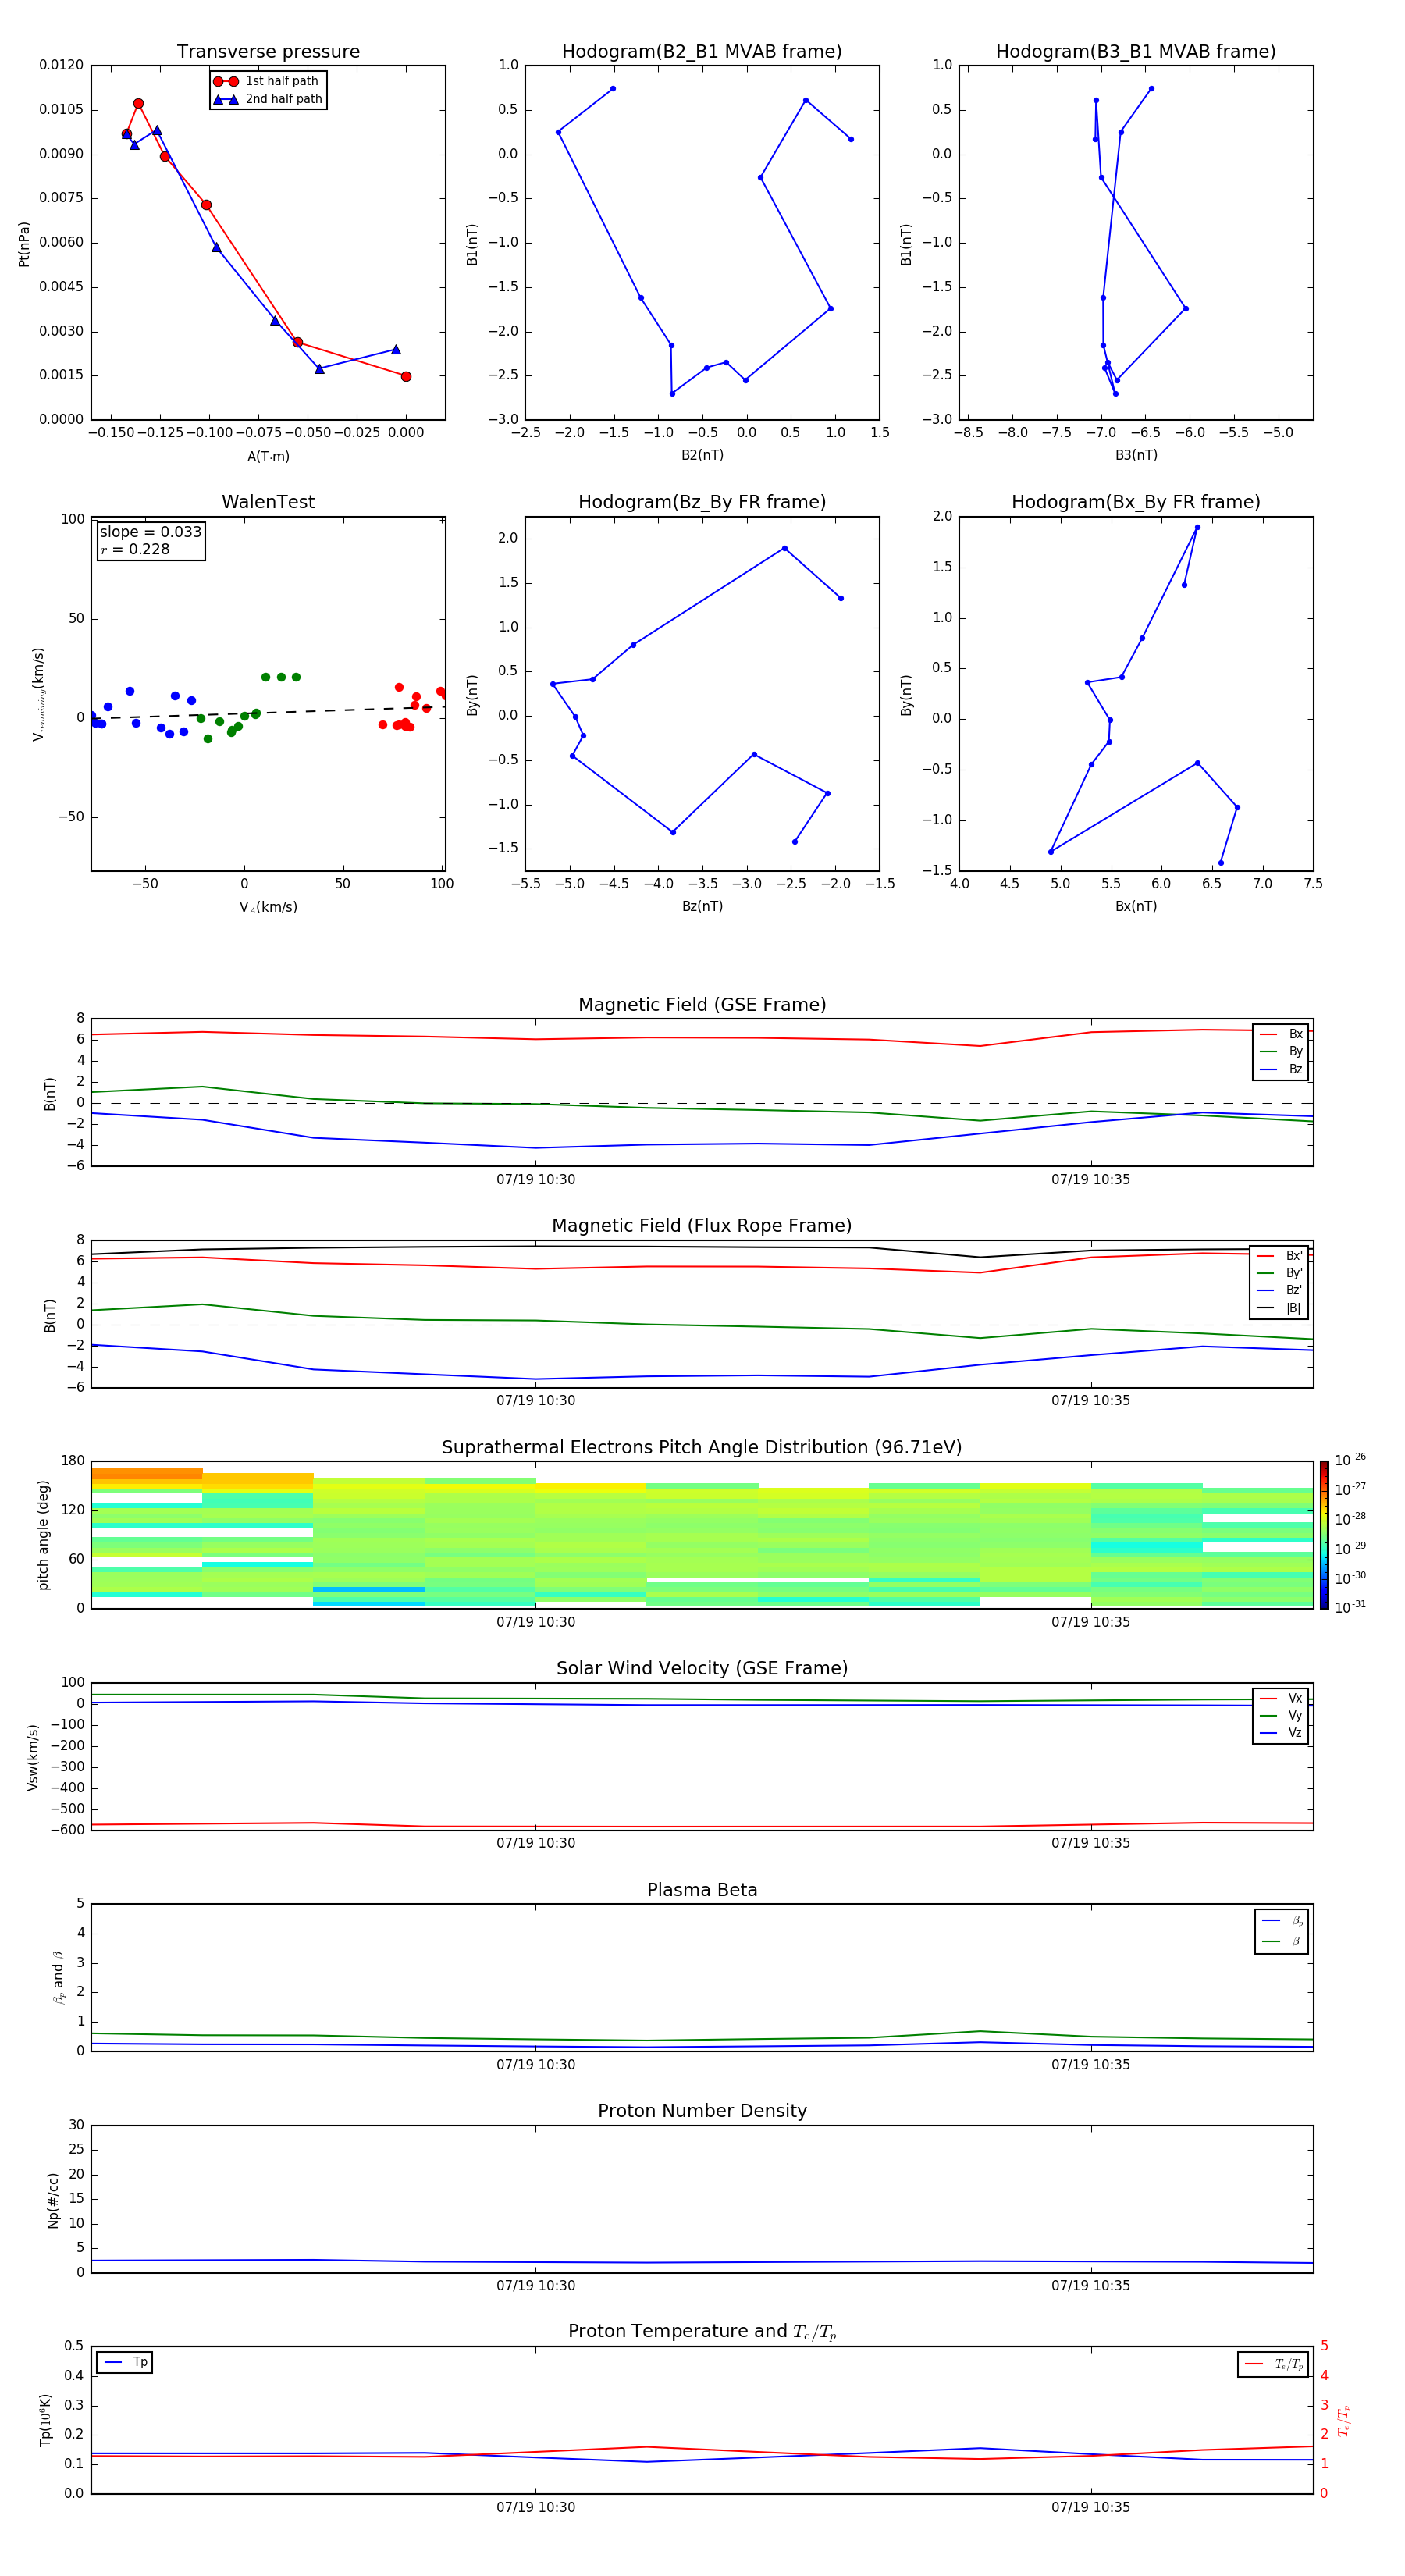Image resolution: width=1405 pixels, height=2576 pixels.
Task: Click the pitch angle (deg) axis label
Action: 43,1535
